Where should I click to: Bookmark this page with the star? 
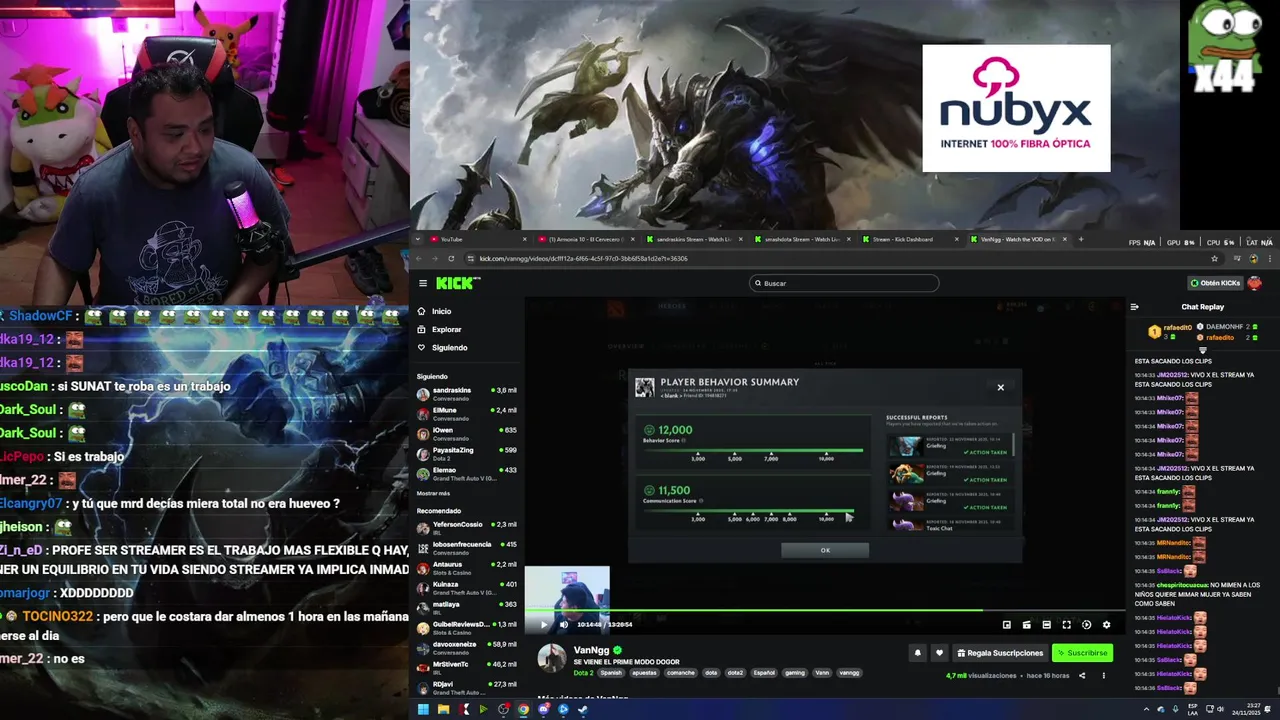1214,259
